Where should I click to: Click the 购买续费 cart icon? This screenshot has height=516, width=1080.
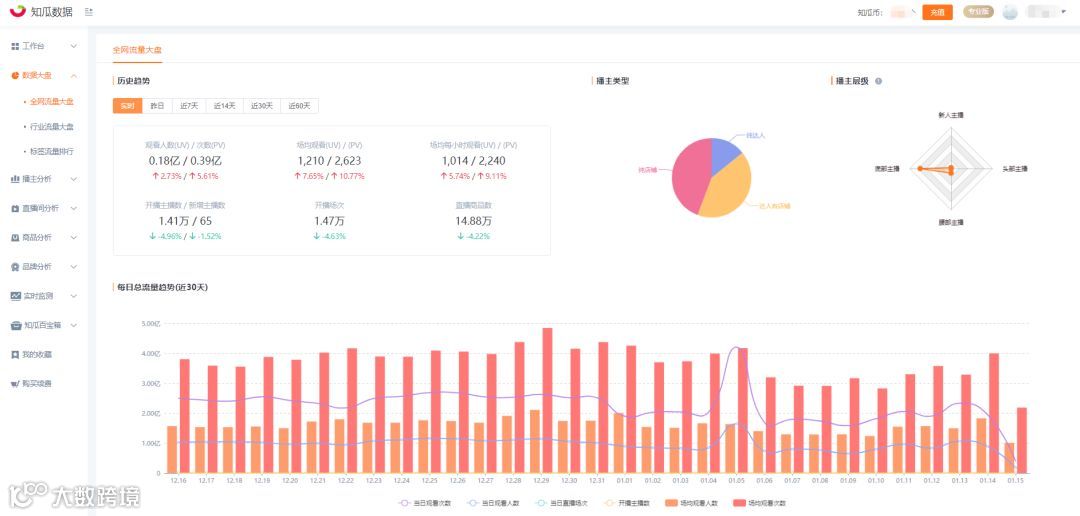[15, 383]
